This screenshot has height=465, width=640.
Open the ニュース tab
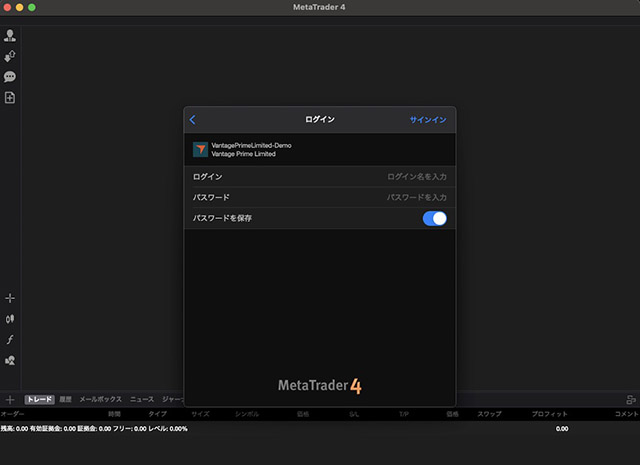point(142,399)
